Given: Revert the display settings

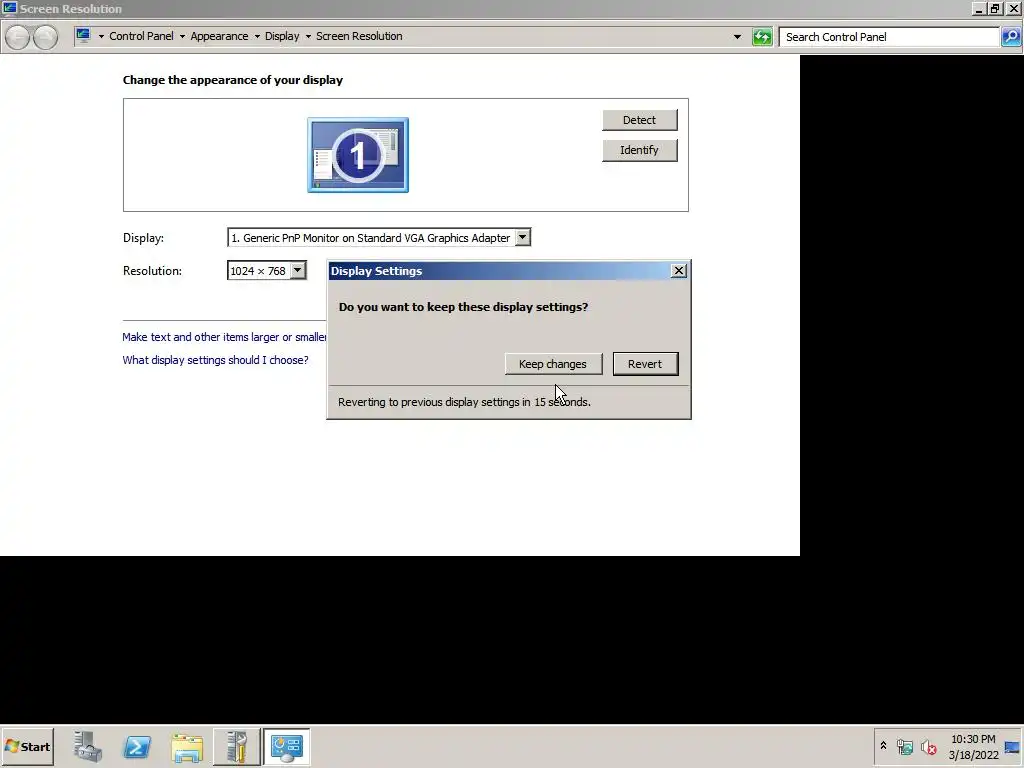Looking at the screenshot, I should pos(645,364).
